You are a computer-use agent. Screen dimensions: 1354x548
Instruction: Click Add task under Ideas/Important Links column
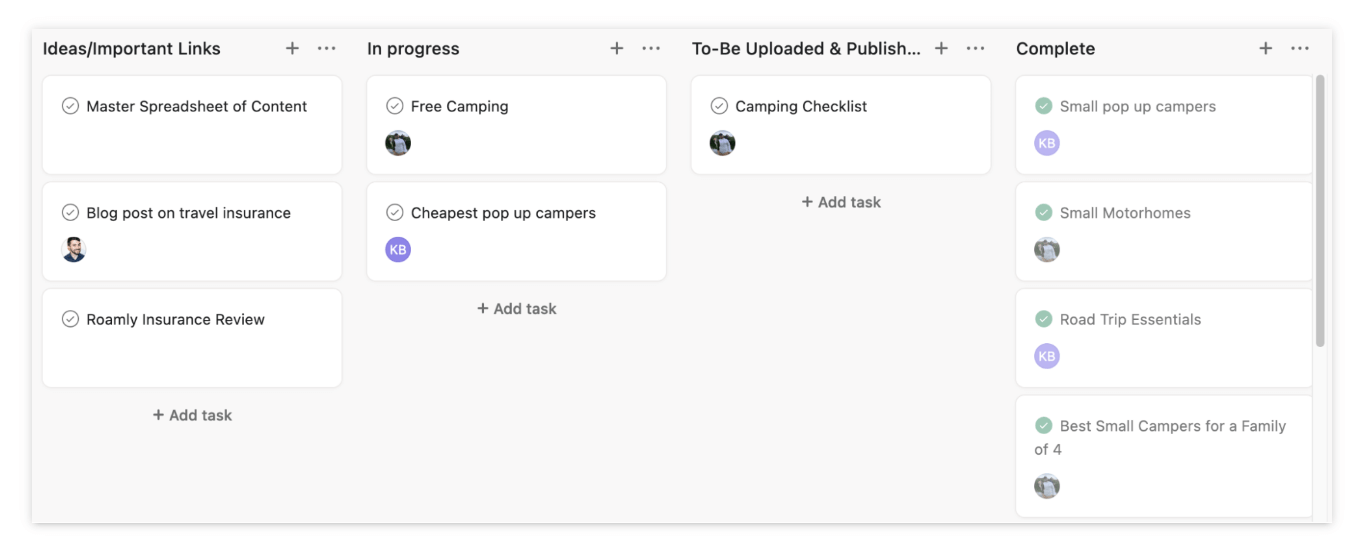click(x=192, y=415)
